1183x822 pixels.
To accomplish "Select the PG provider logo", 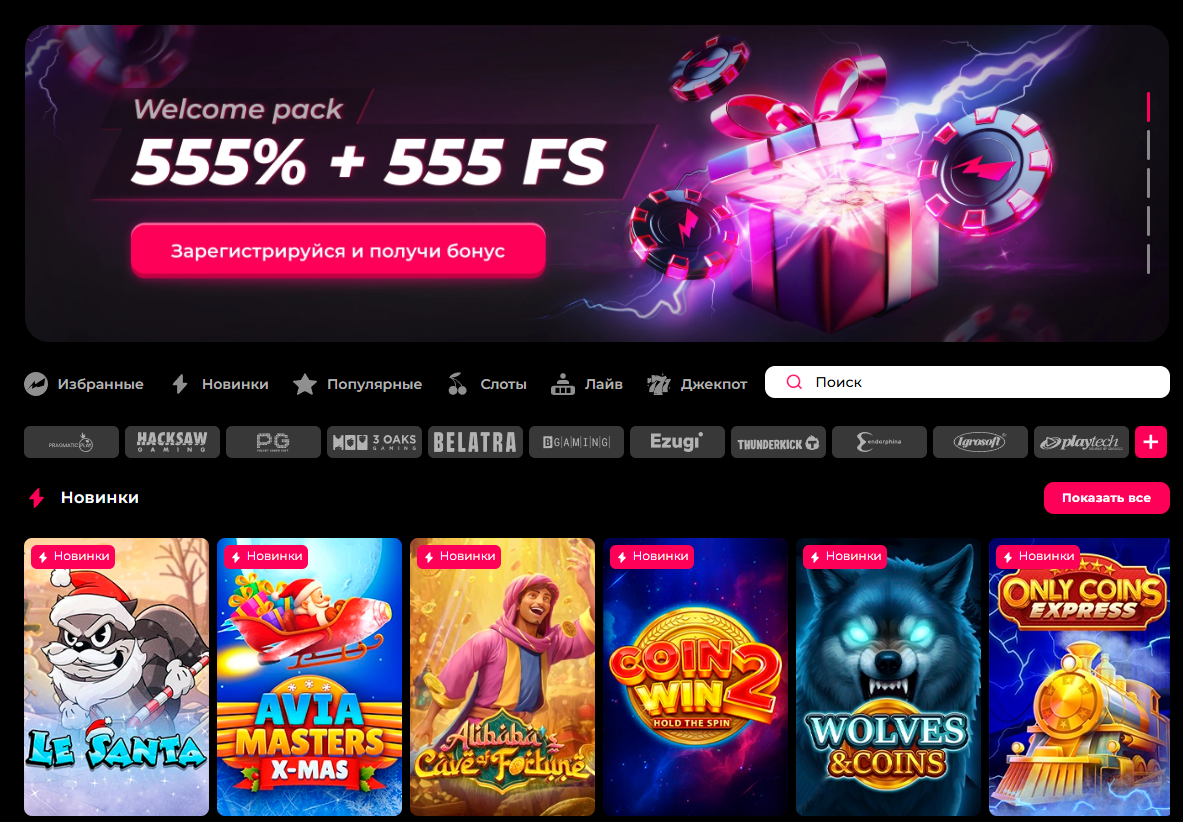I will click(273, 442).
